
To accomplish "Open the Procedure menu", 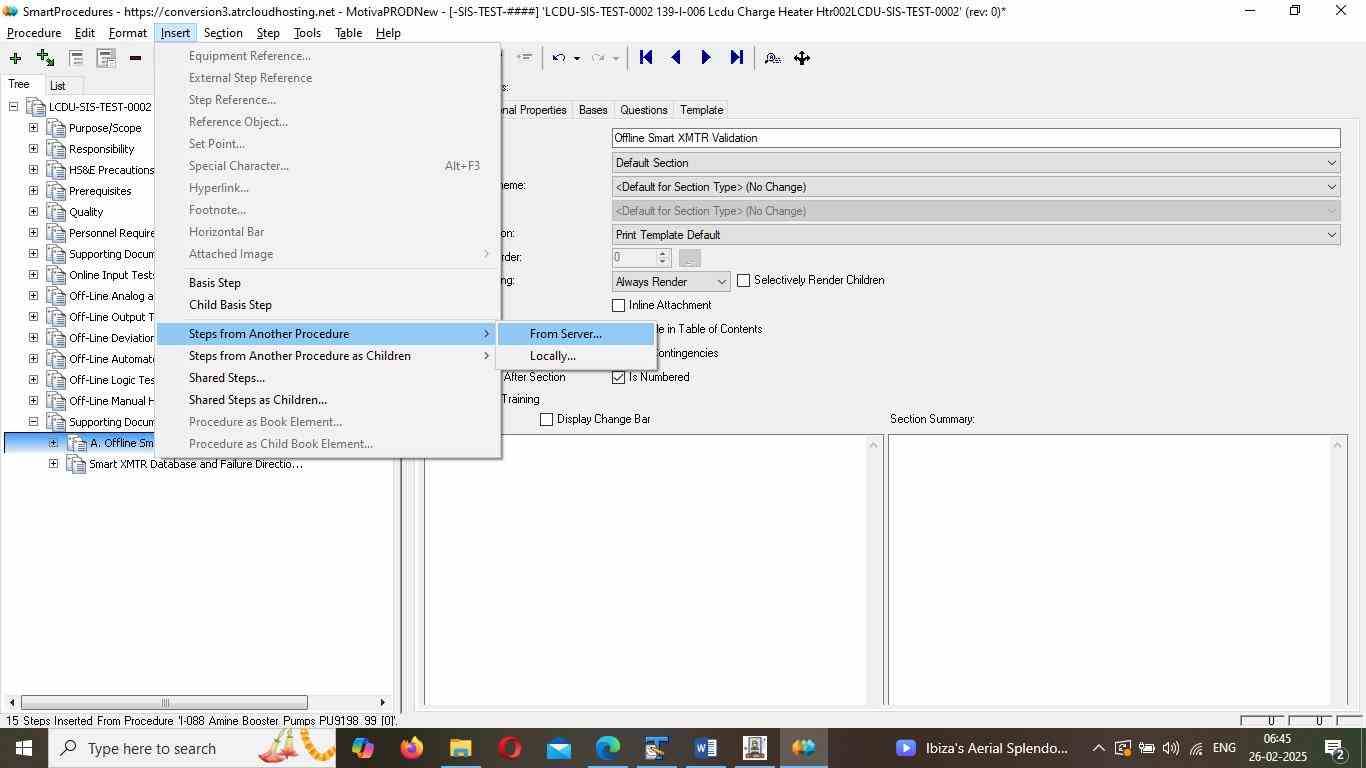I will click(x=34, y=33).
